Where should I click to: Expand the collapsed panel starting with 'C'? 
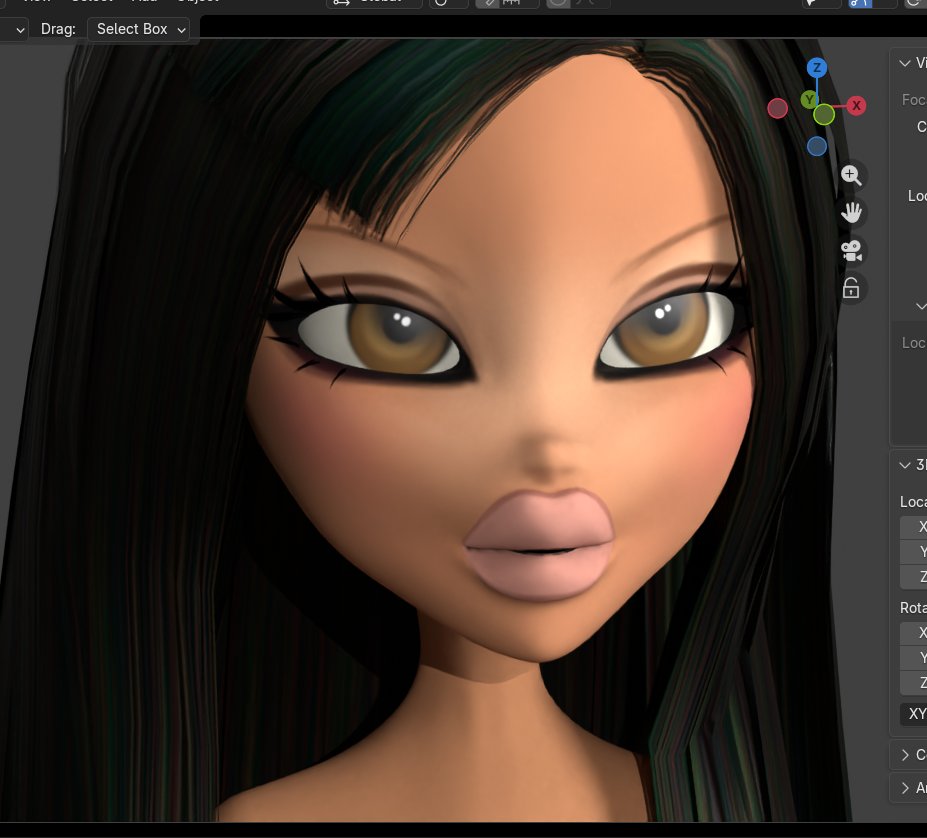tap(905, 755)
